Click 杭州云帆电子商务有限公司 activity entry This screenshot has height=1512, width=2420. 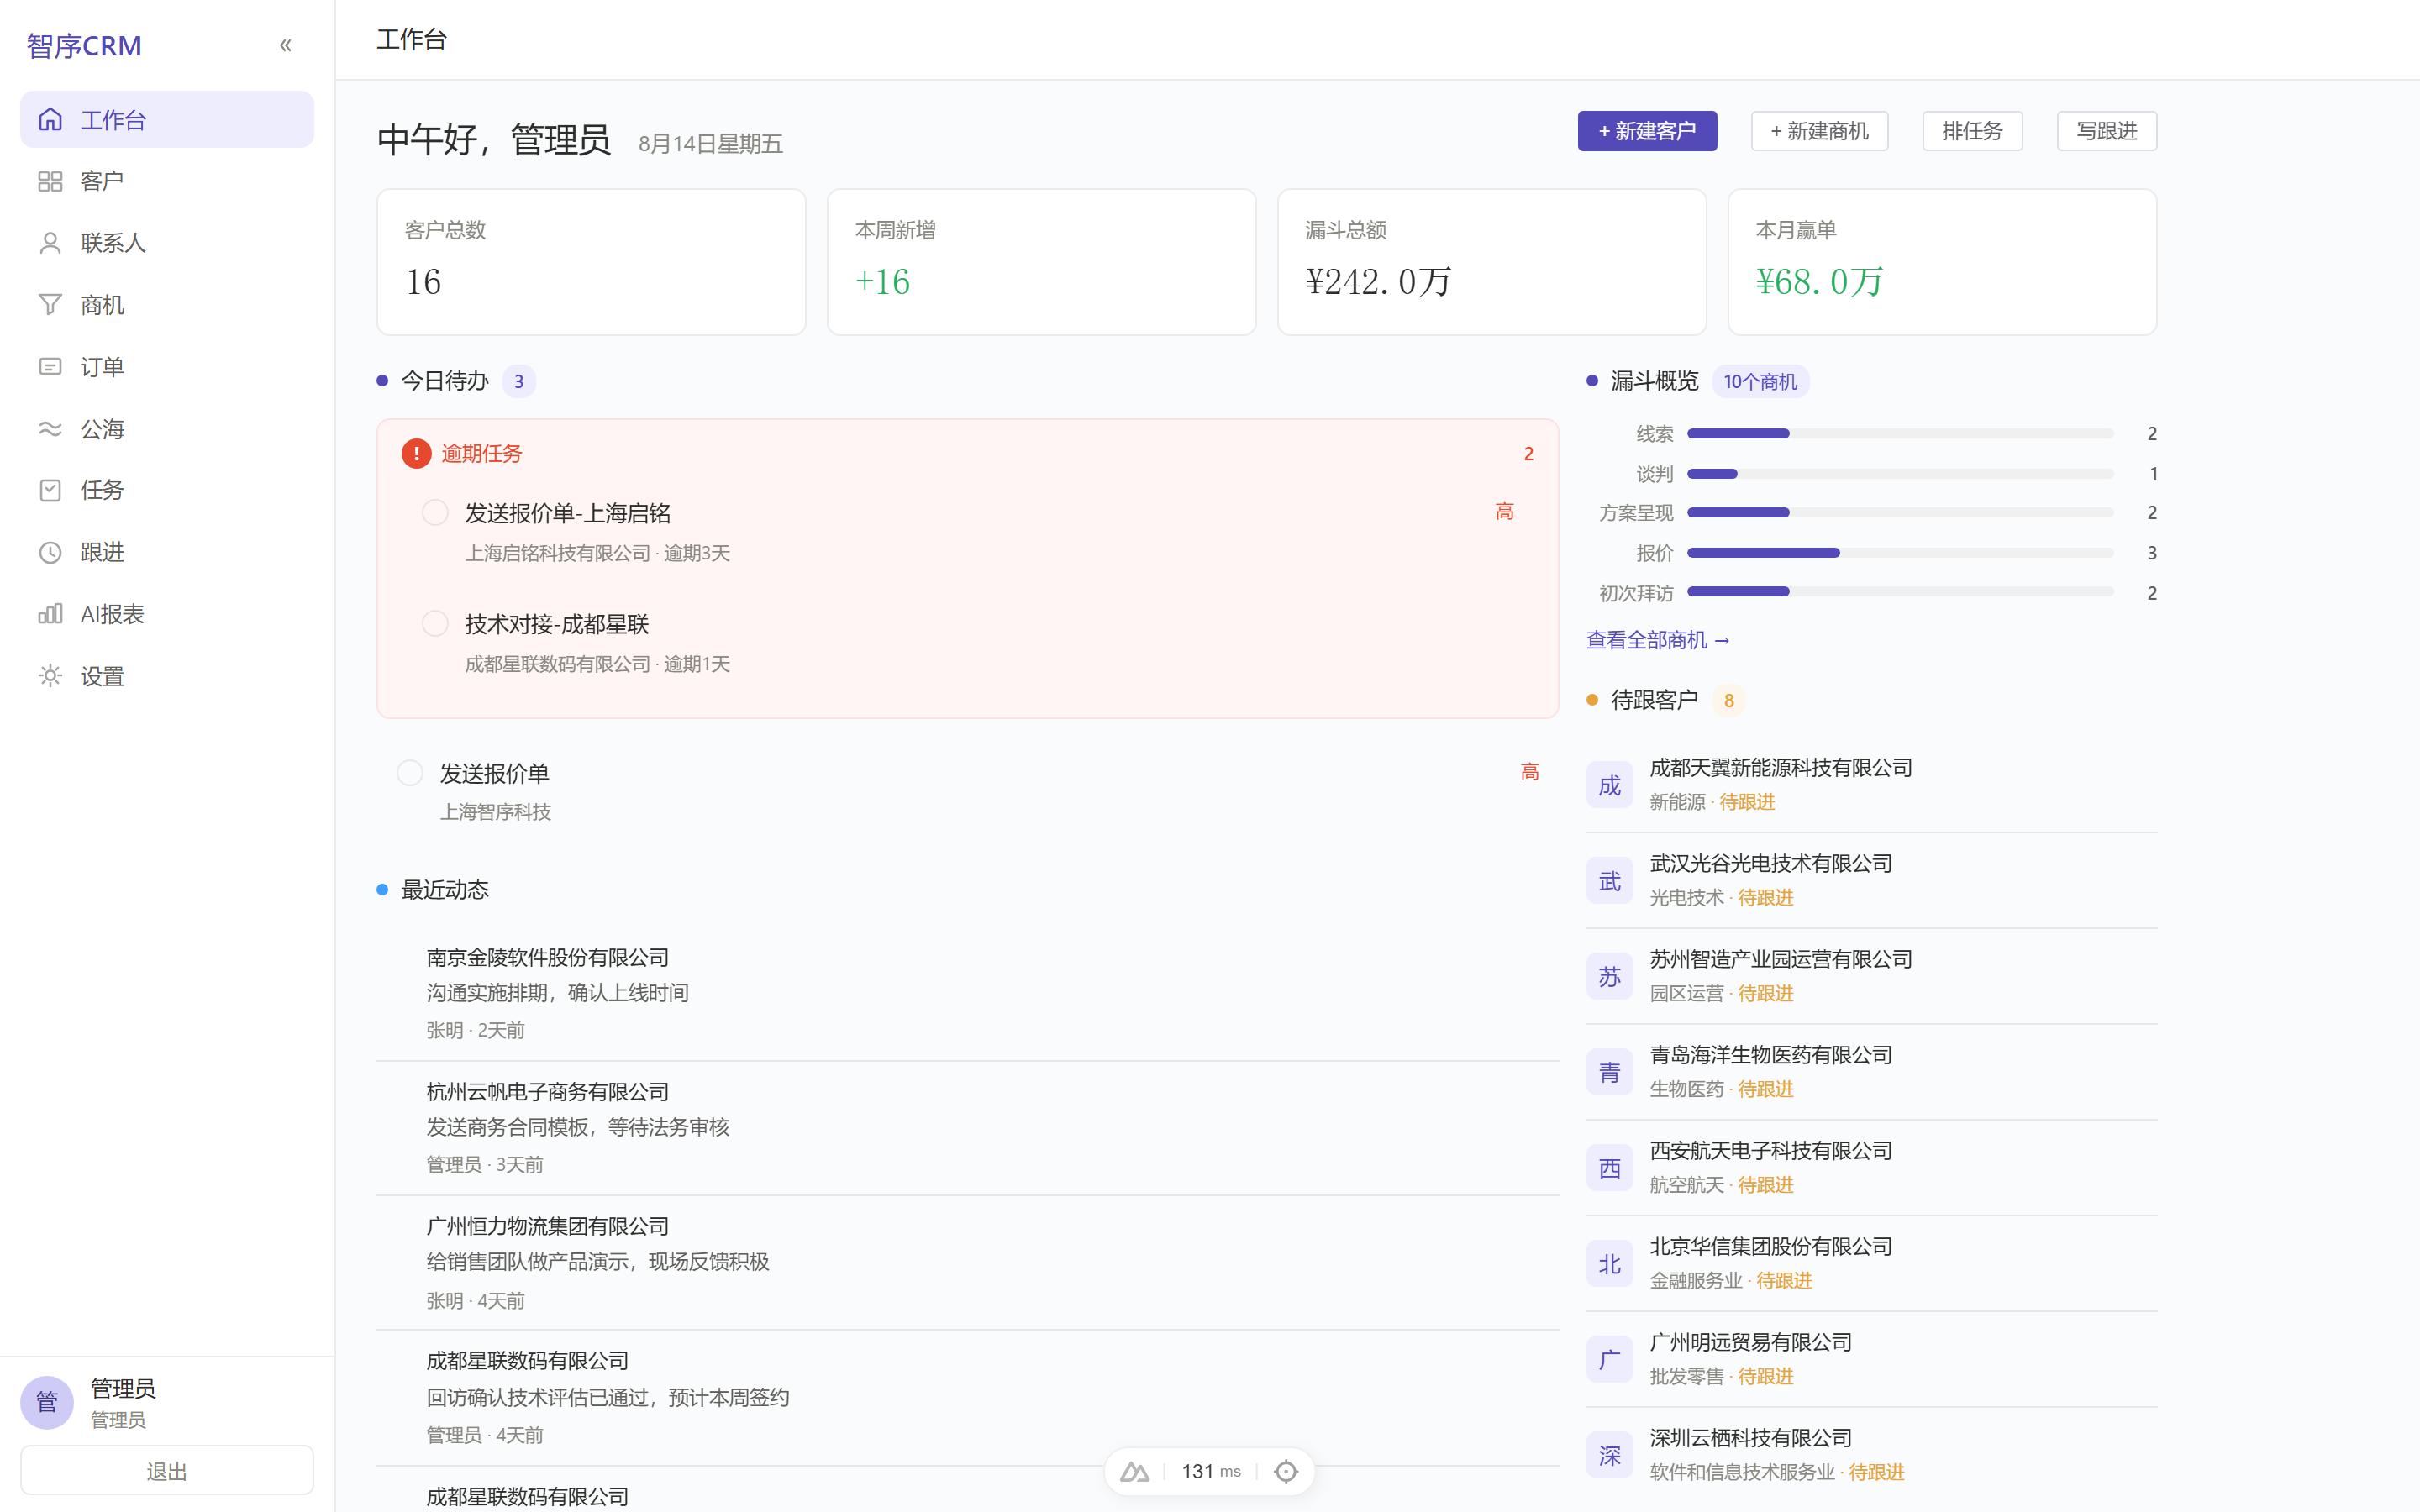point(968,1128)
